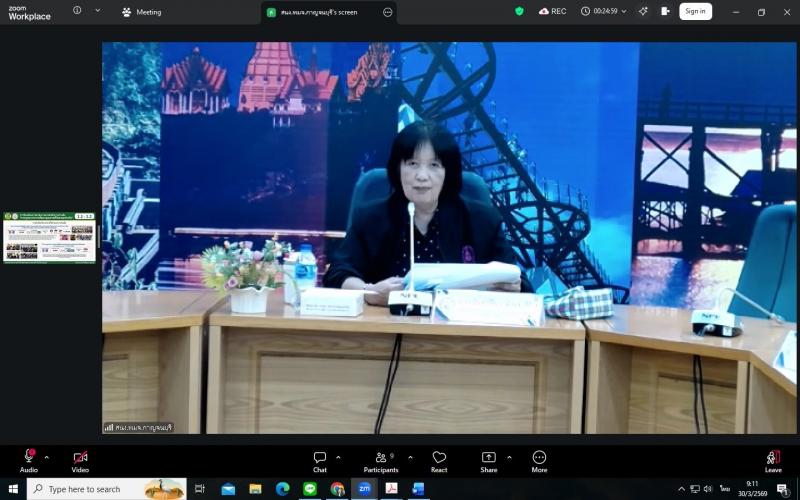
Task: Open the Windows notification center
Action: pyautogui.click(x=784, y=489)
